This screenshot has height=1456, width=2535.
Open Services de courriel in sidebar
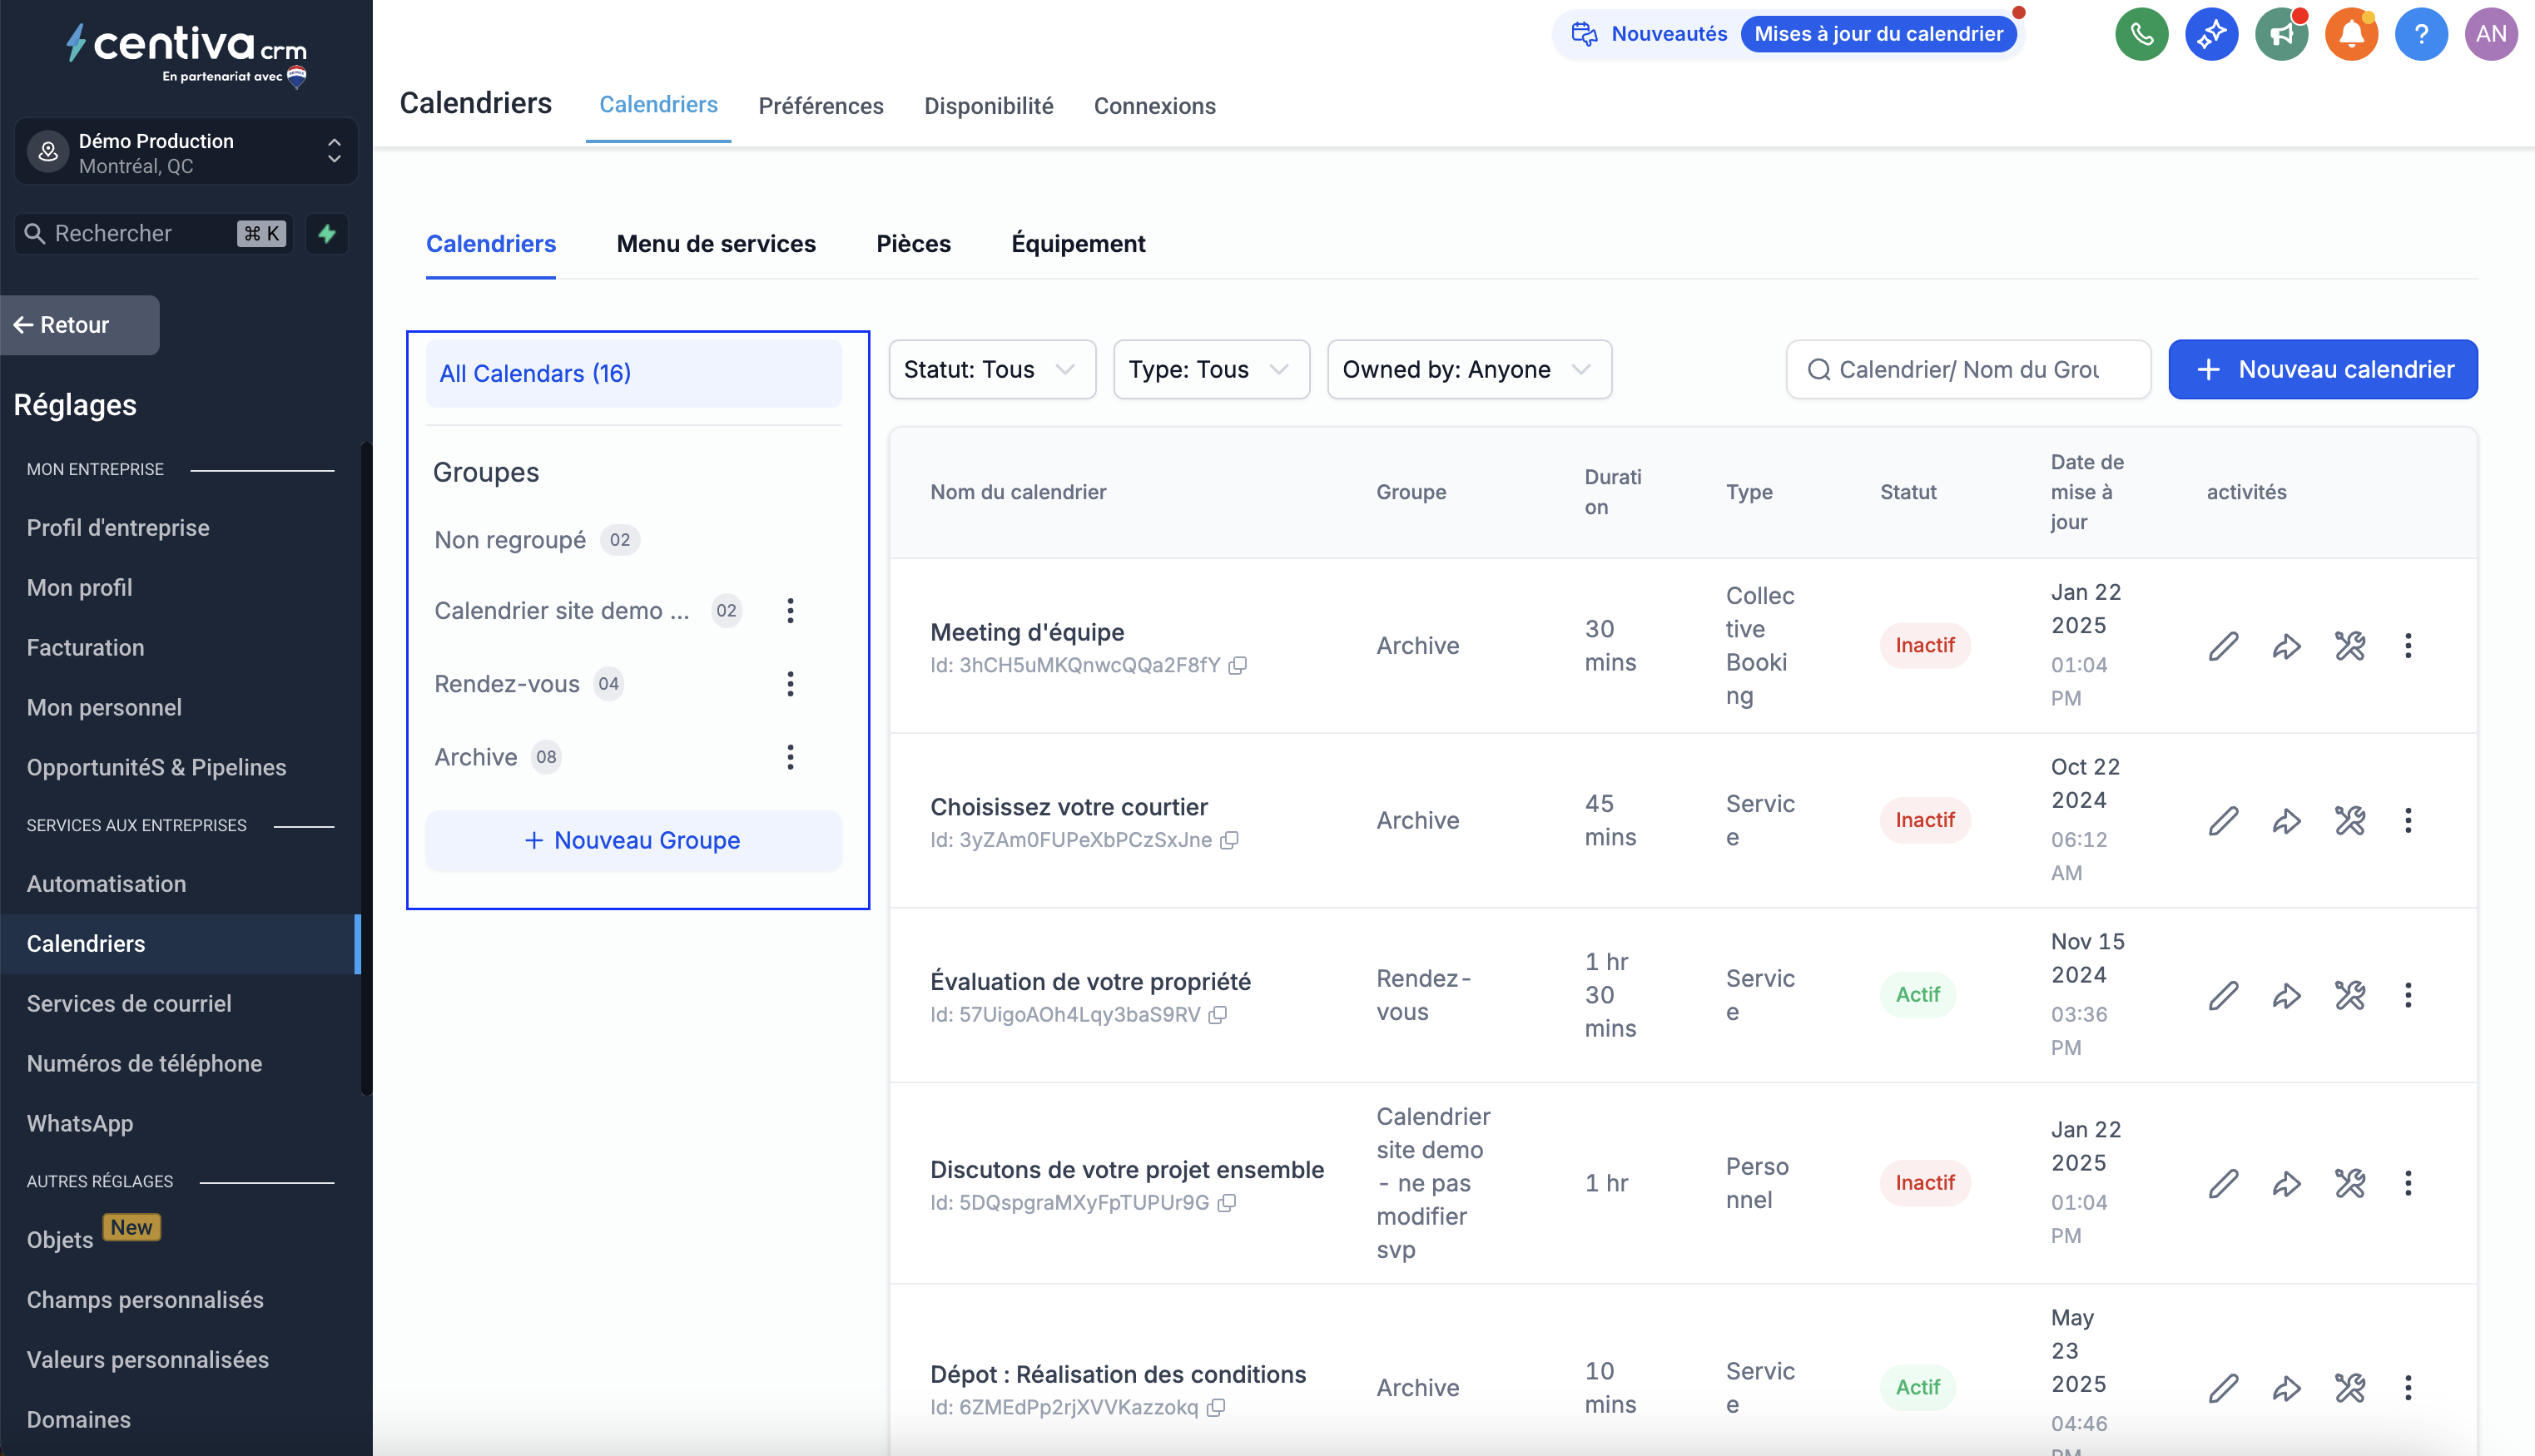[129, 1003]
